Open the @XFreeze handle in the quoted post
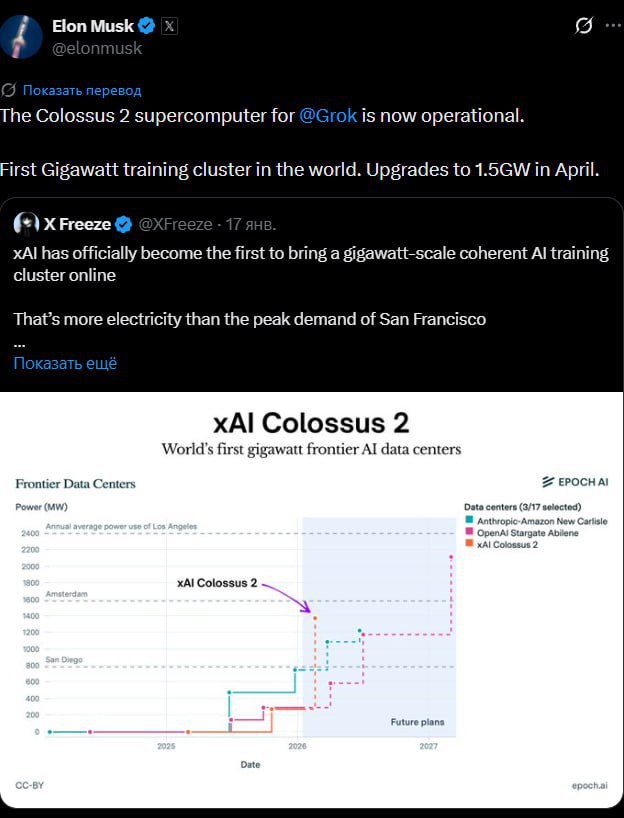This screenshot has height=818, width=624. pos(176,223)
